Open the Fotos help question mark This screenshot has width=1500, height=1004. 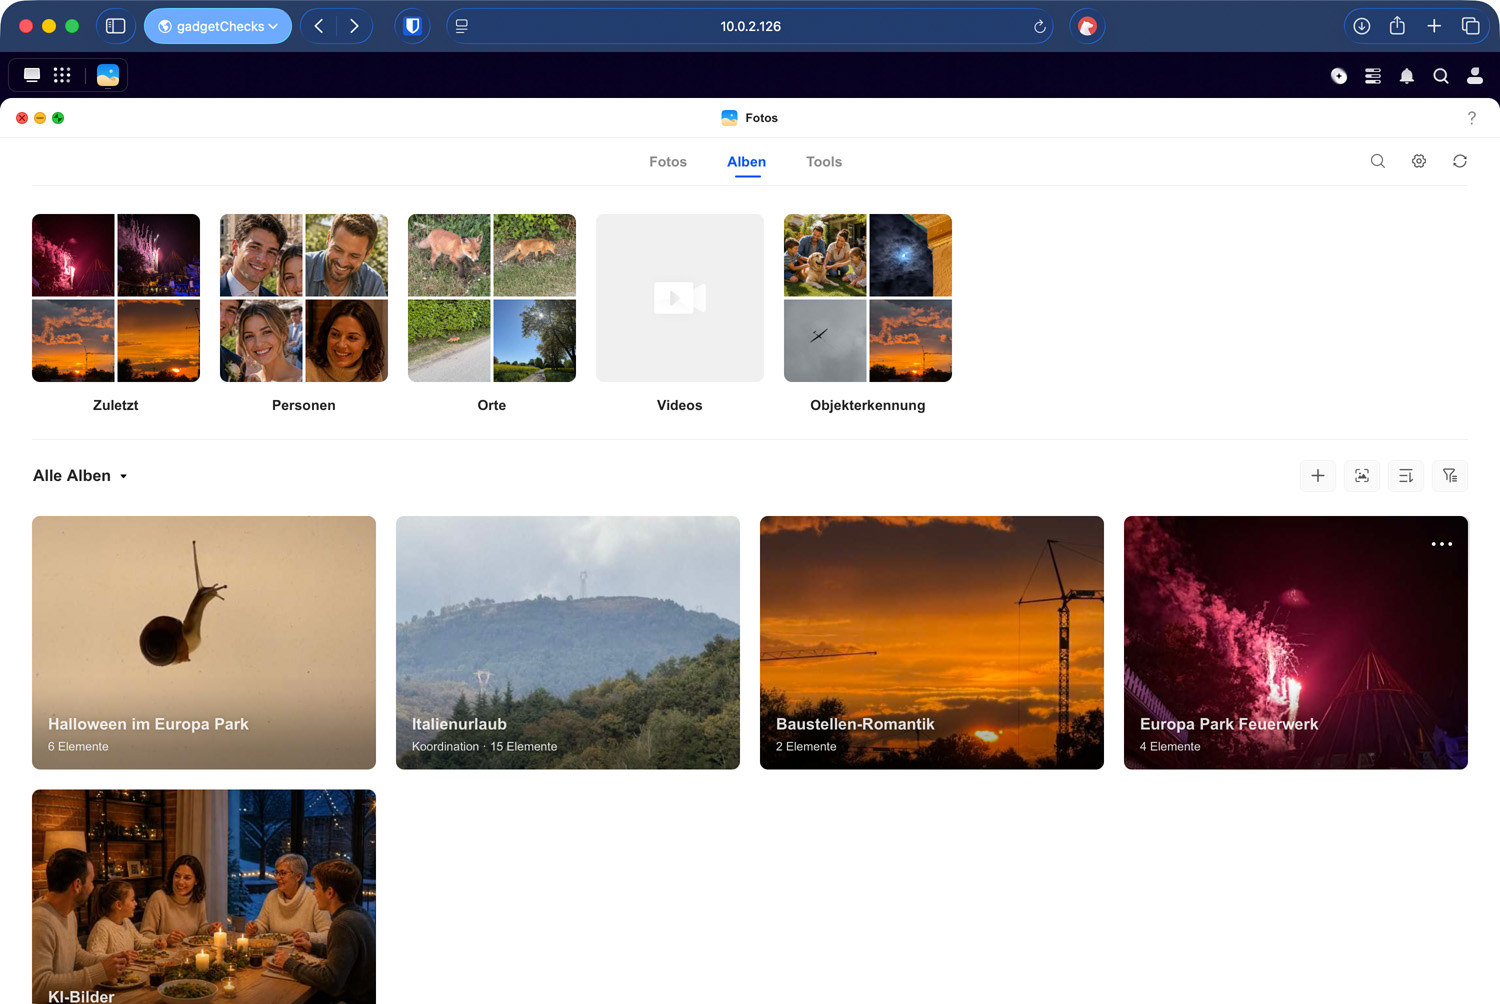(x=1472, y=118)
